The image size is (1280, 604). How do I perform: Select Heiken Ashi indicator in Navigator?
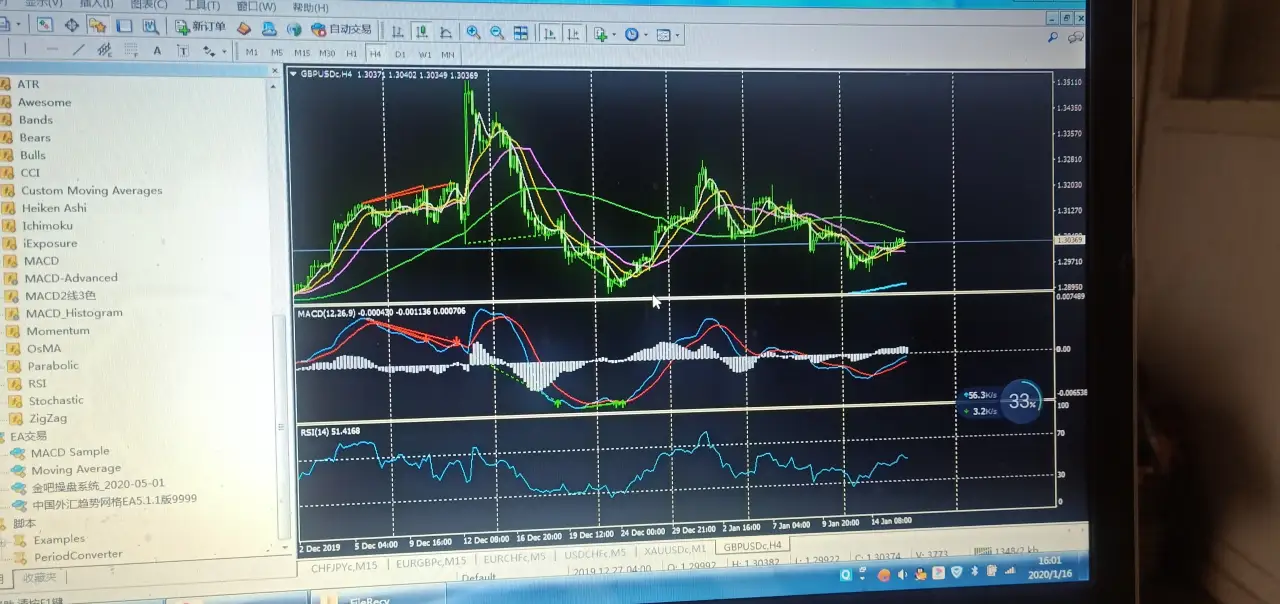pyautogui.click(x=54, y=208)
